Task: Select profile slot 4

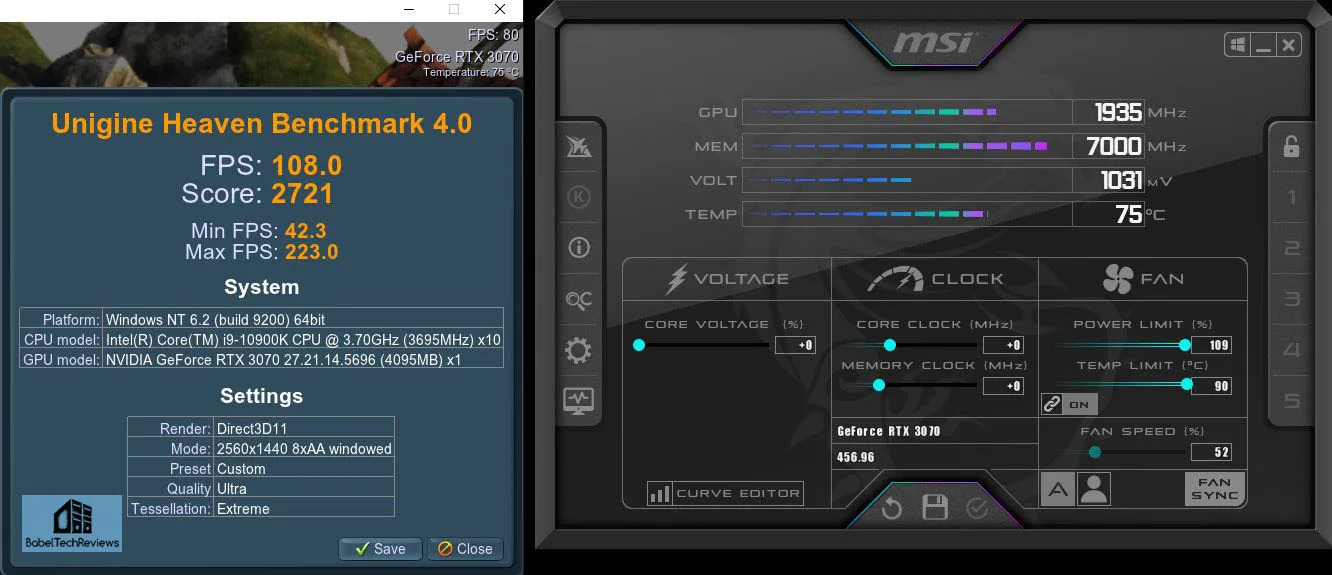Action: (1291, 350)
